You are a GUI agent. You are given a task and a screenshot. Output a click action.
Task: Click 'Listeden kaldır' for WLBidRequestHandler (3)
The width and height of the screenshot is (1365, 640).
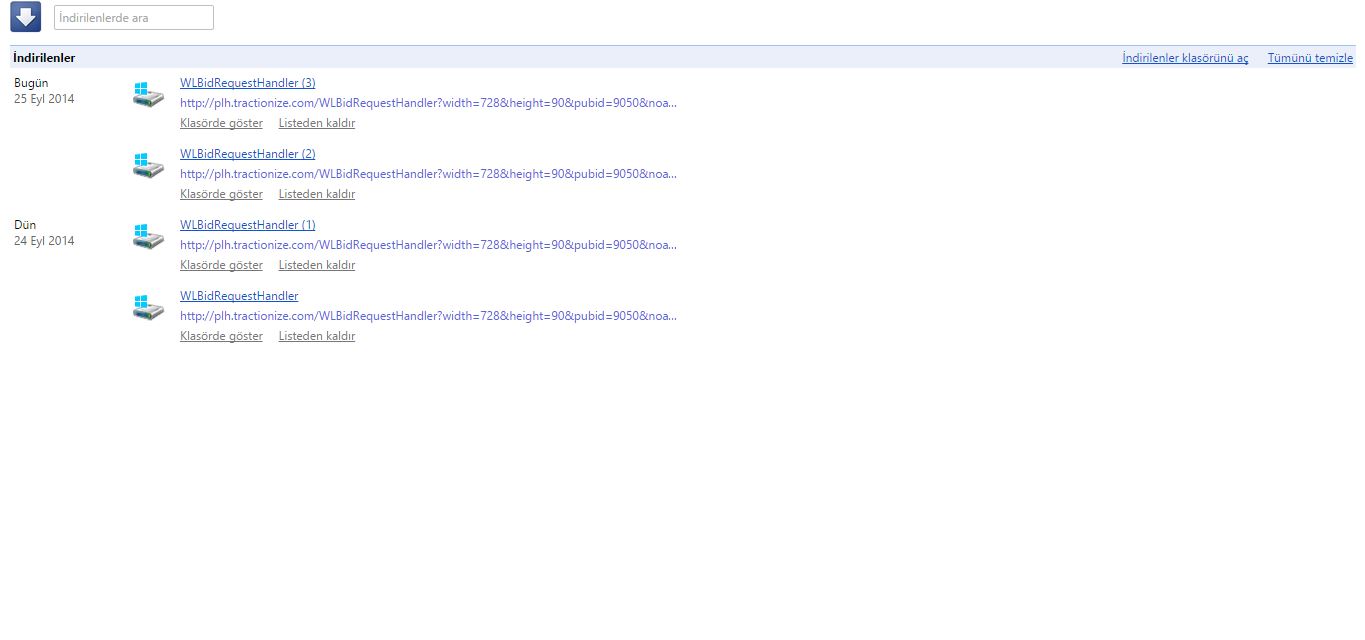click(x=316, y=123)
